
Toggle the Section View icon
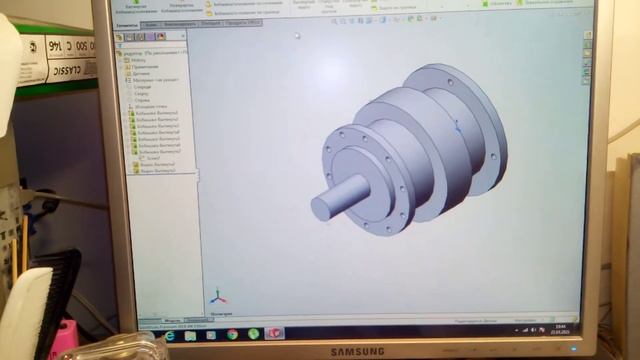point(361,20)
